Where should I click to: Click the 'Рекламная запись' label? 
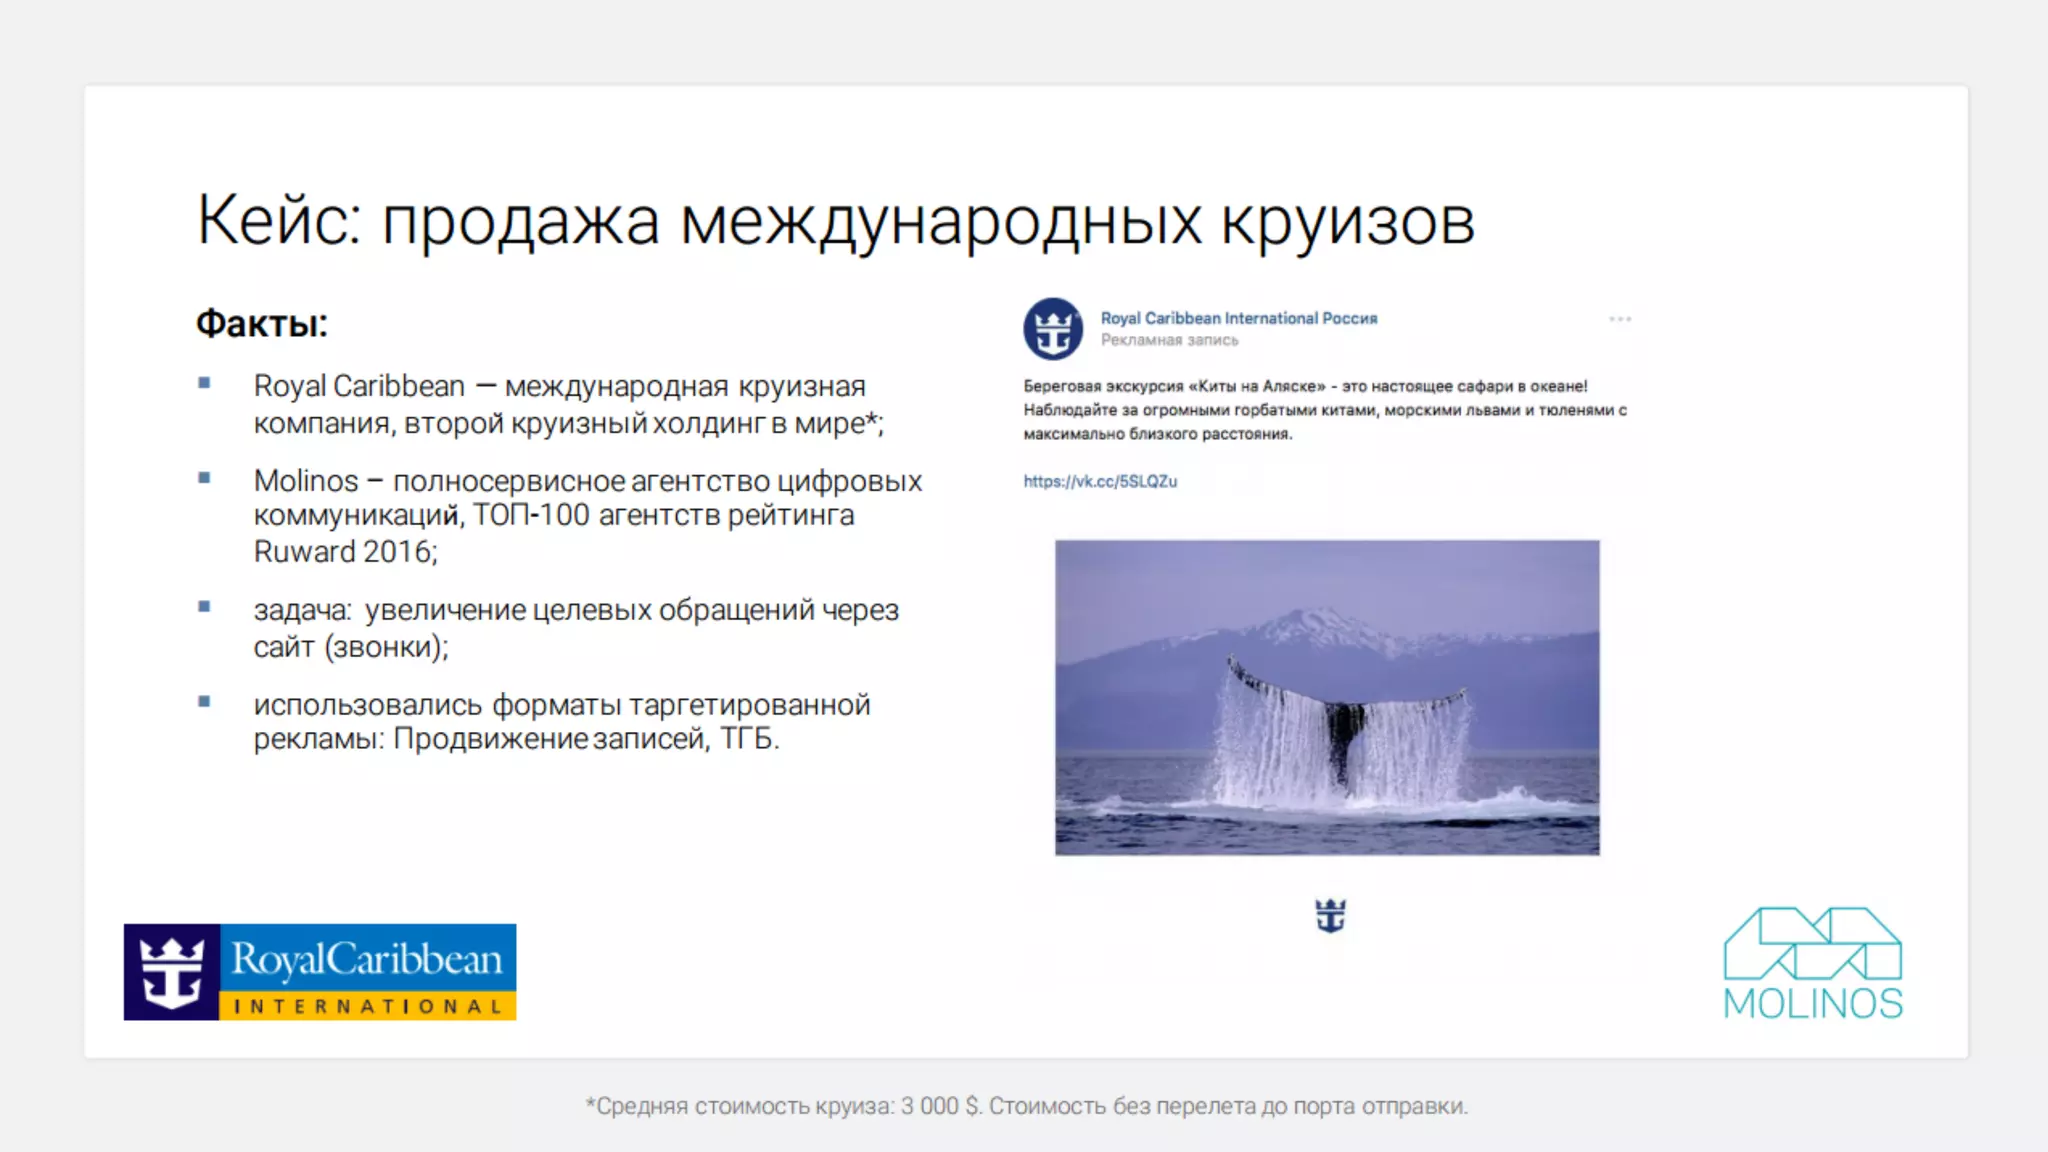[x=1169, y=341]
